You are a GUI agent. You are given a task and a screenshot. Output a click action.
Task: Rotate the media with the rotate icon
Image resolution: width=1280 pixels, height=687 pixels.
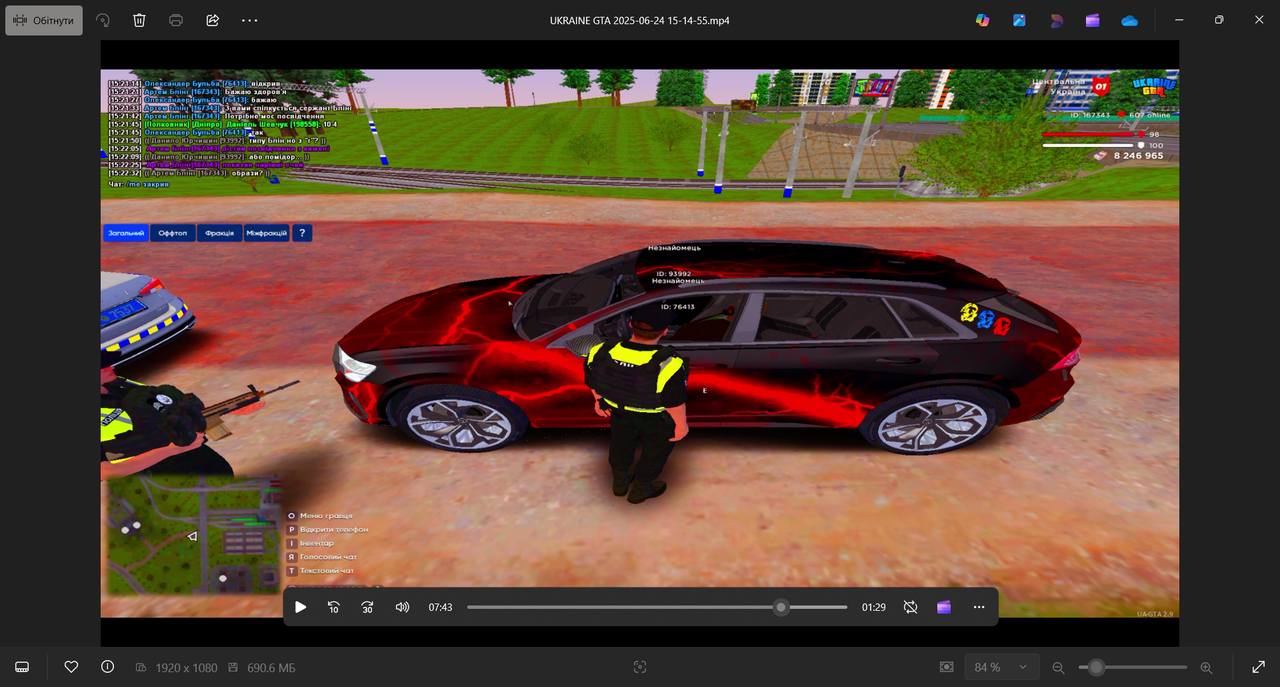[x=102, y=20]
